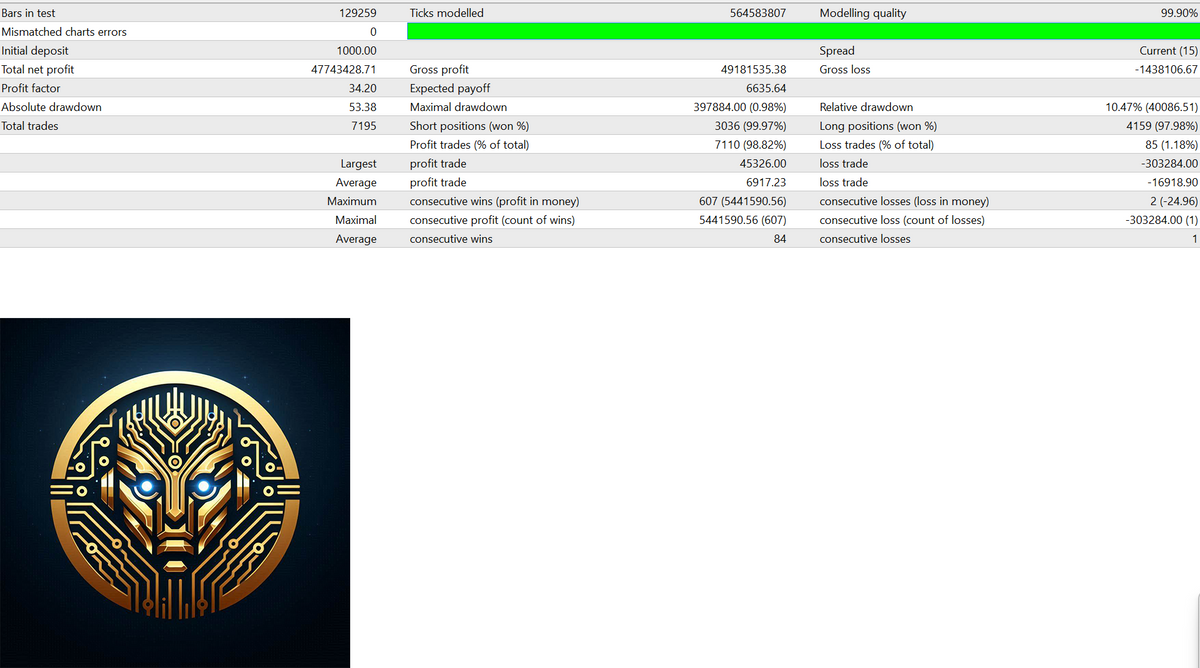Click the Total trades value 7195
Screen dimensions: 1200x668
[x=363, y=126]
